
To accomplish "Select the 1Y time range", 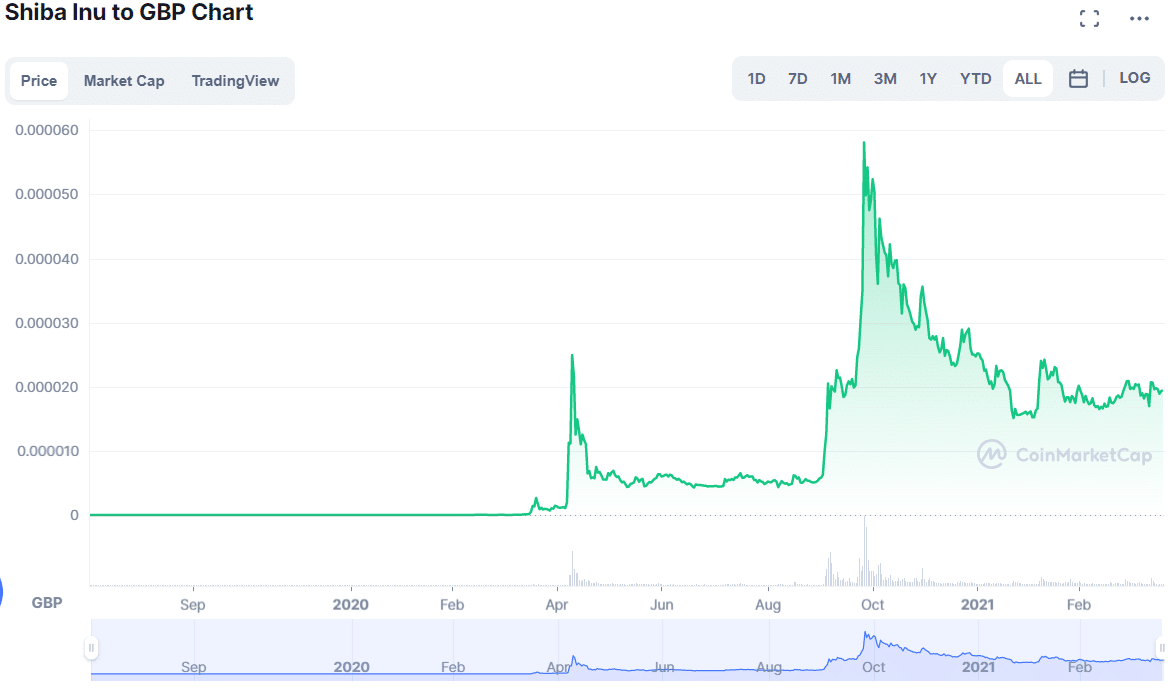I will tap(927, 78).
